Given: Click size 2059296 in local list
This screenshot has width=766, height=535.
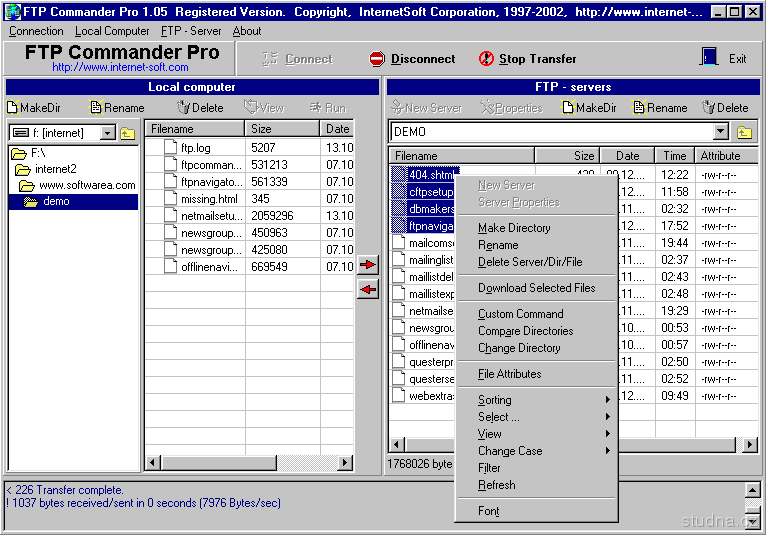Looking at the screenshot, I should [272, 215].
